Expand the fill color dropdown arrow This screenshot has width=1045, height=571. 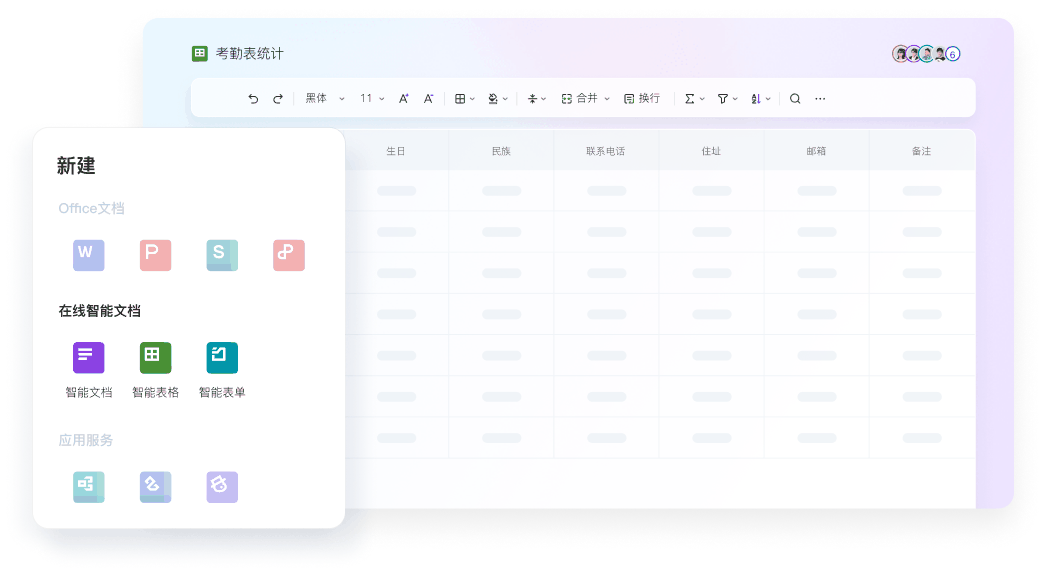[505, 99]
